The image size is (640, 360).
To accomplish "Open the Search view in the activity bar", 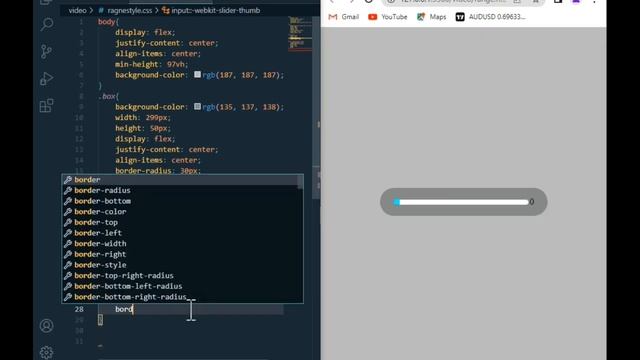I will click(x=47, y=24).
